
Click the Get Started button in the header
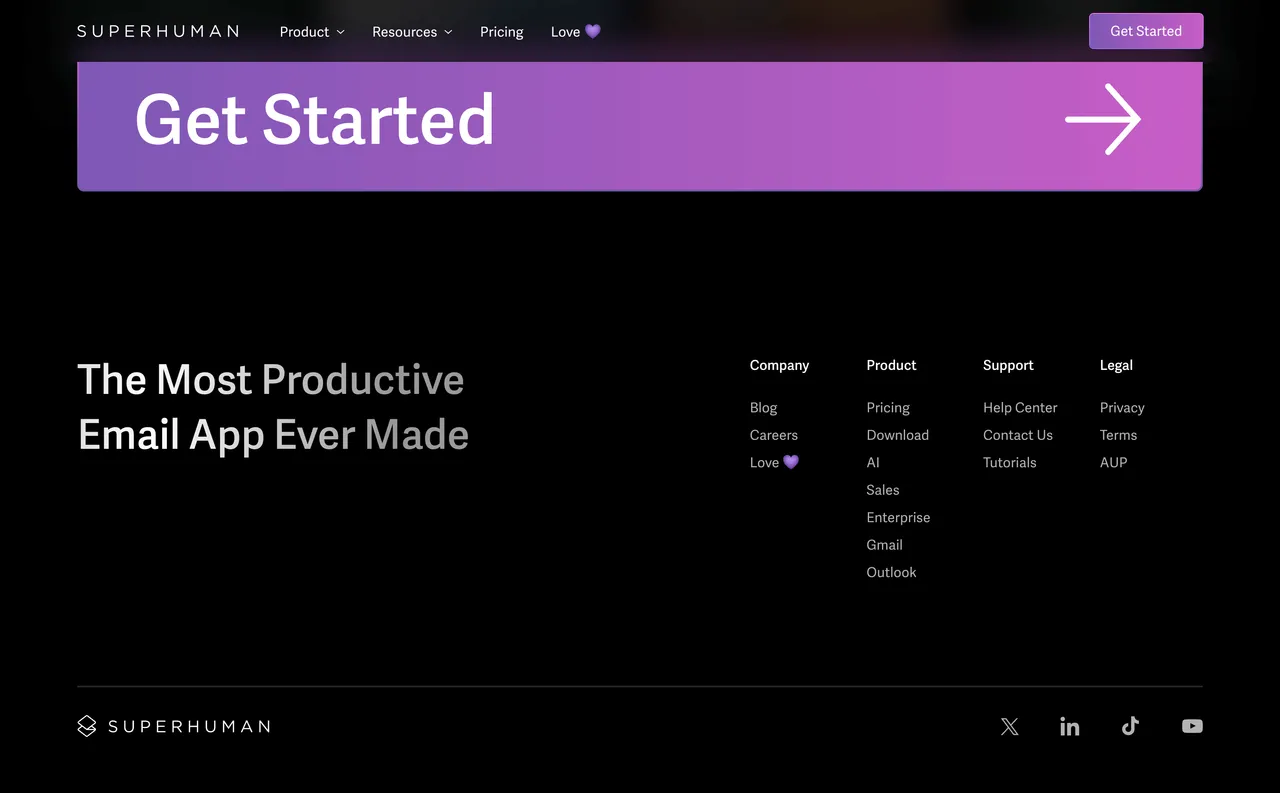pos(1146,31)
